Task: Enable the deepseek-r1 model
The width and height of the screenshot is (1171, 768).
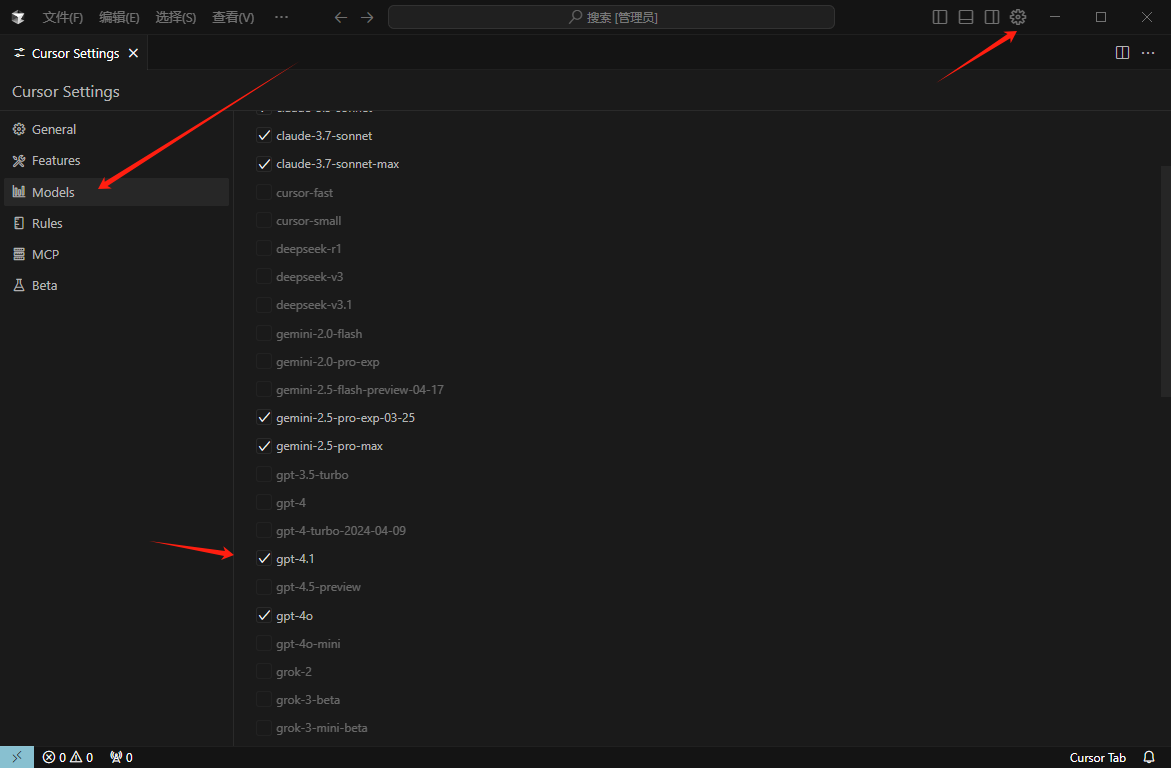Action: (x=264, y=248)
